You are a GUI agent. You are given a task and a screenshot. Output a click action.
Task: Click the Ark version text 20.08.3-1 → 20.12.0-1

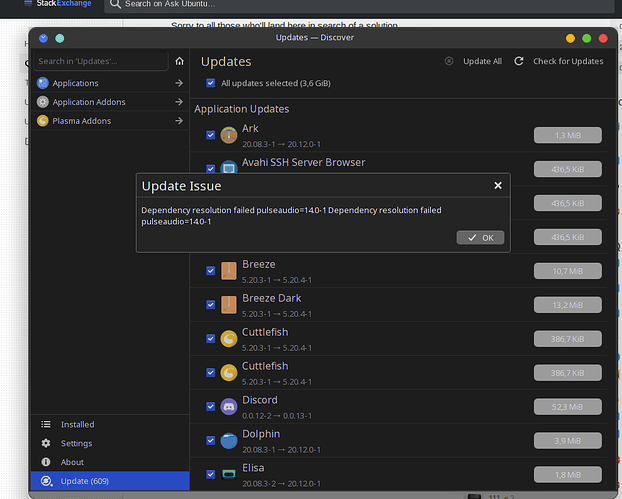point(281,144)
